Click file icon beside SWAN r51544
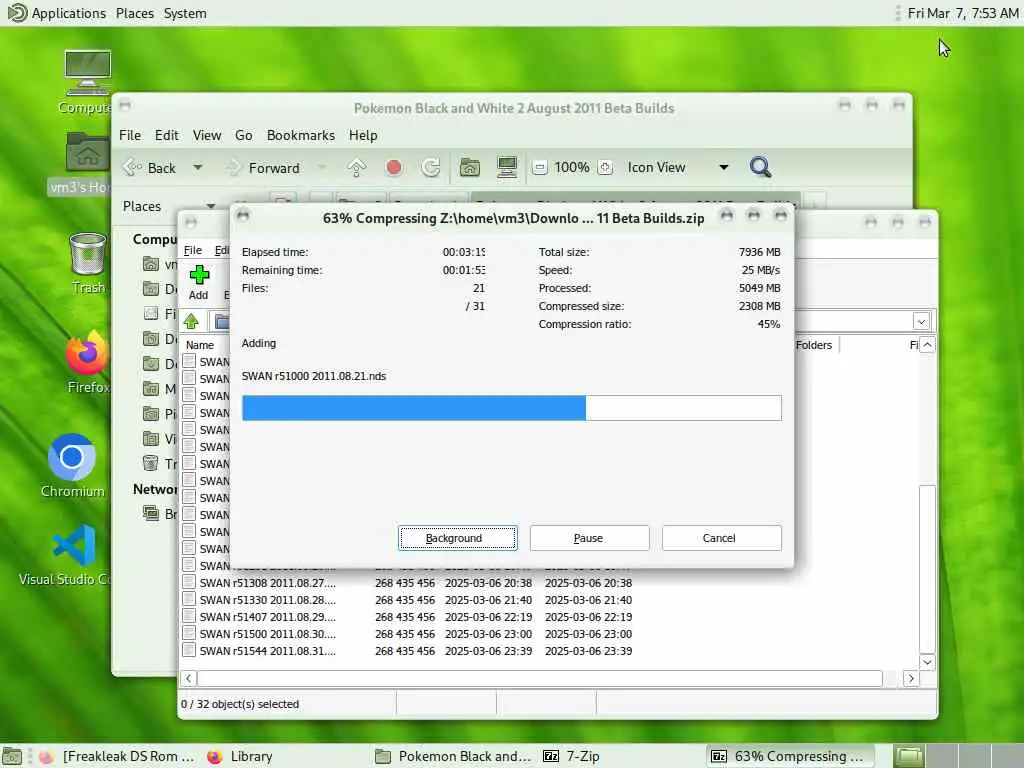The width and height of the screenshot is (1024, 768). pyautogui.click(x=189, y=650)
